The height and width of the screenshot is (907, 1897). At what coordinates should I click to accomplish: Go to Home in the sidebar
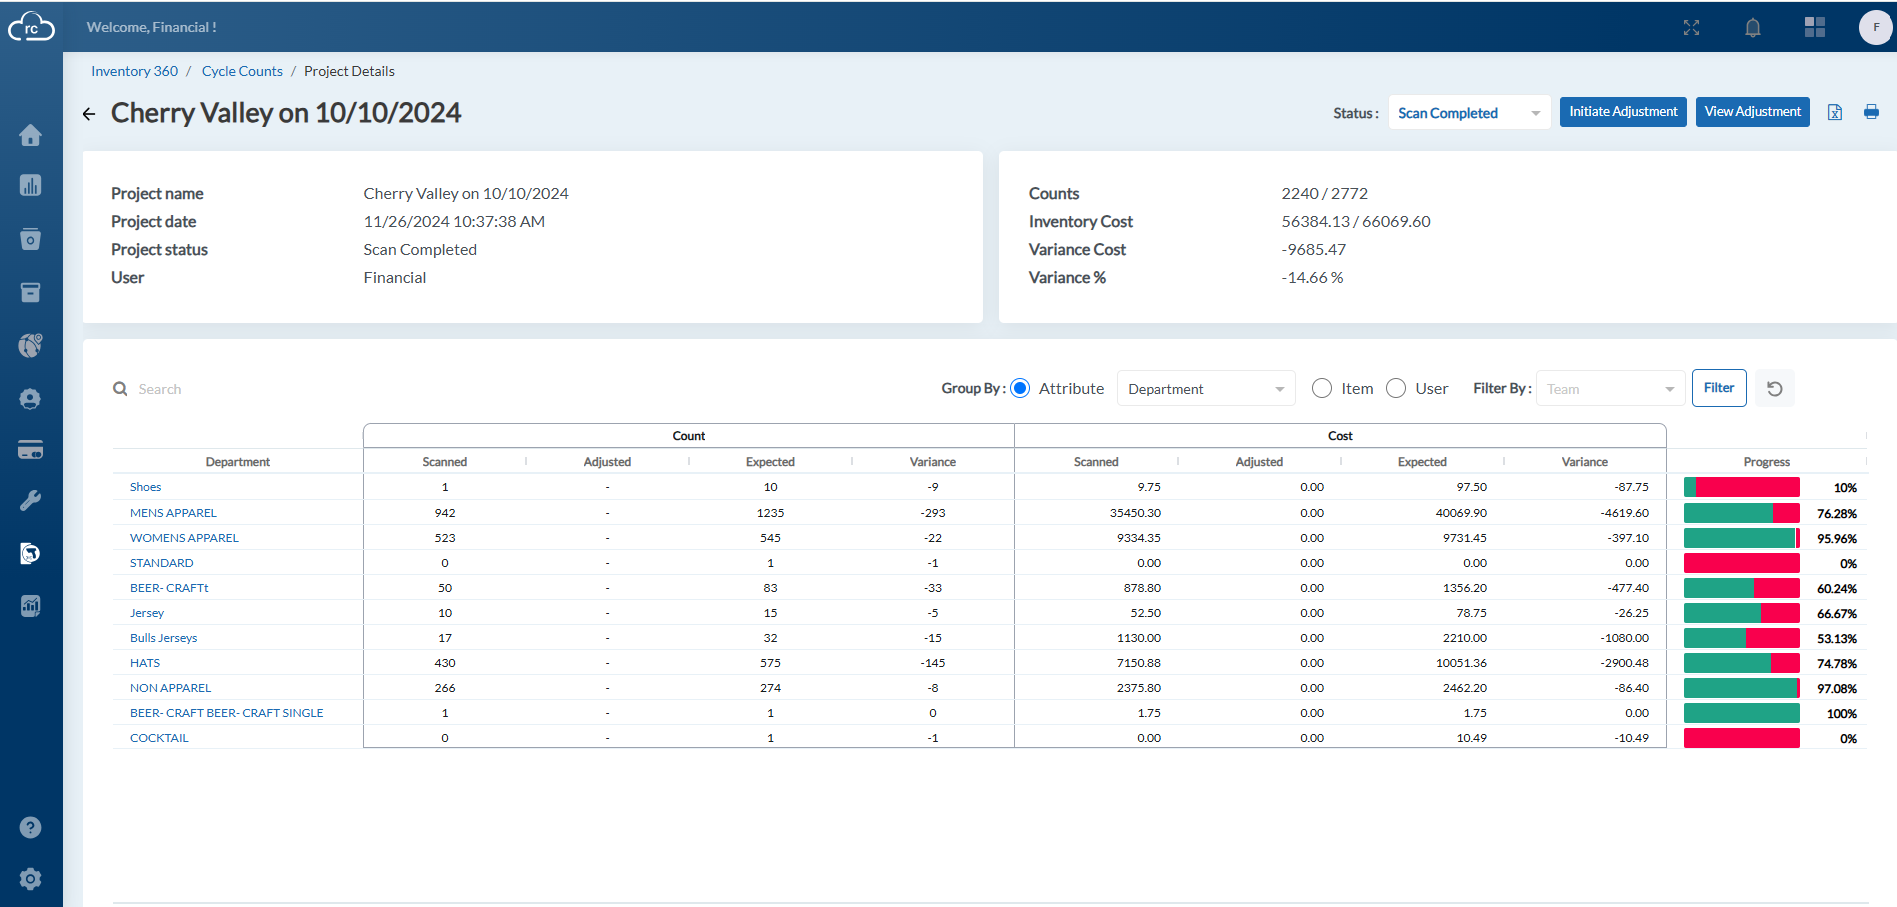click(30, 135)
